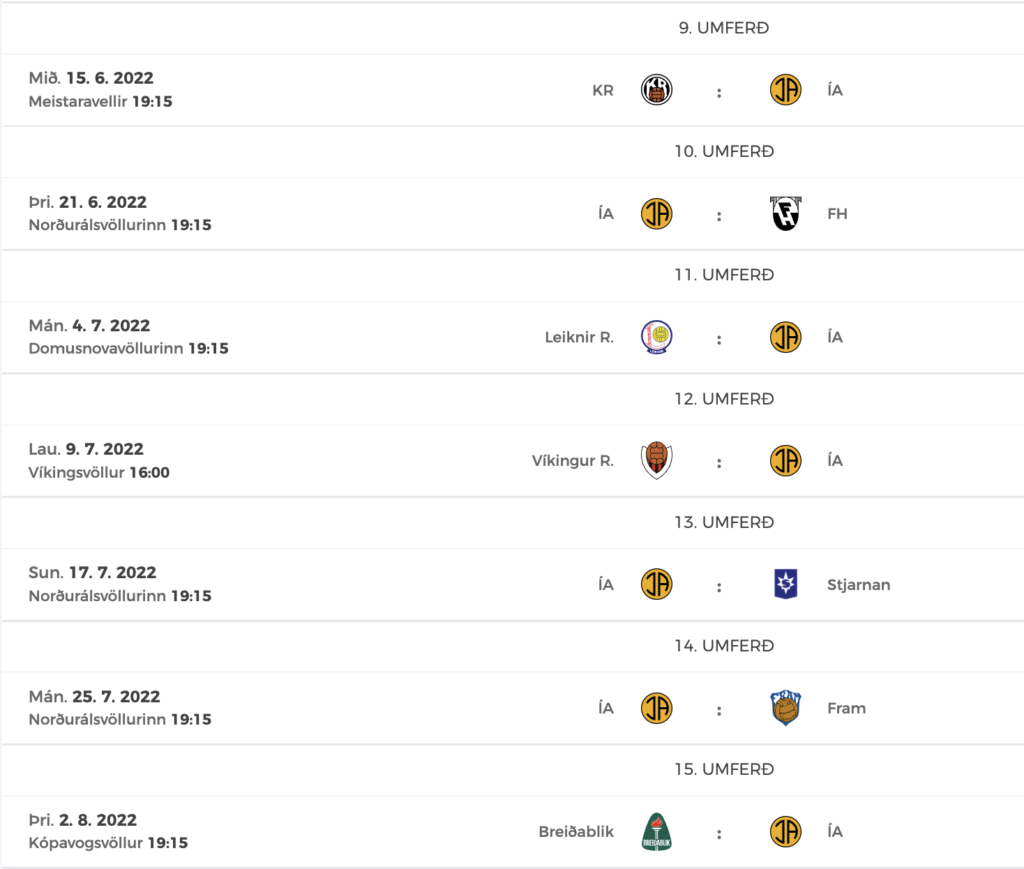The image size is (1024, 869).
Task: Open the Stjarnan team name link
Action: pyautogui.click(x=858, y=585)
